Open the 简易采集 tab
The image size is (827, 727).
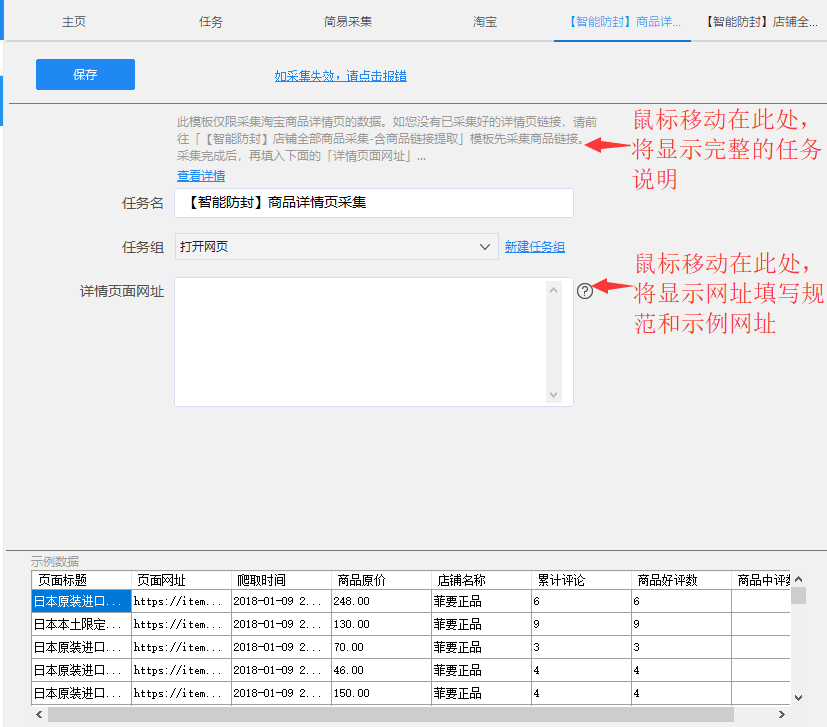point(348,22)
